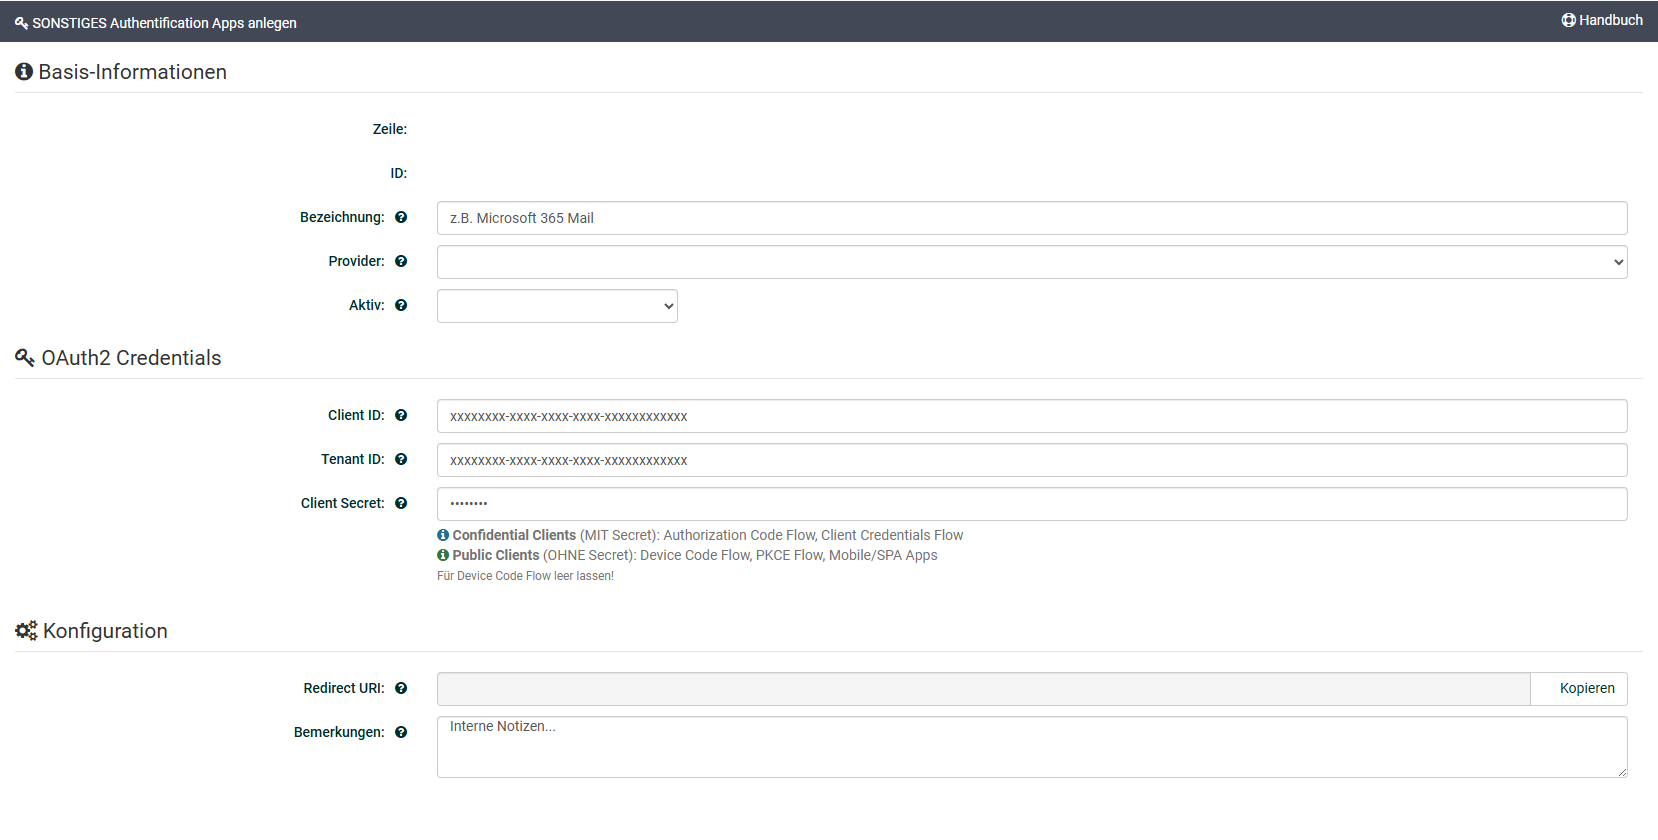Click the question mark icon next to Aktiv
This screenshot has height=840, width=1658.
[401, 305]
